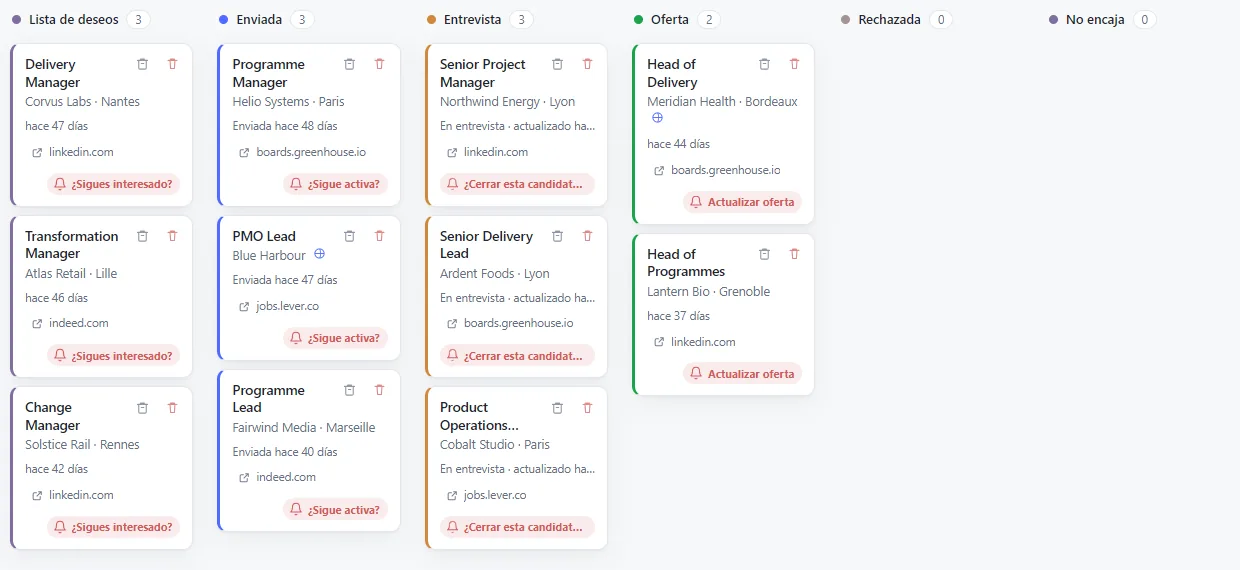Delete the Programme Lead card via red trash
The height and width of the screenshot is (570, 1240).
(379, 390)
